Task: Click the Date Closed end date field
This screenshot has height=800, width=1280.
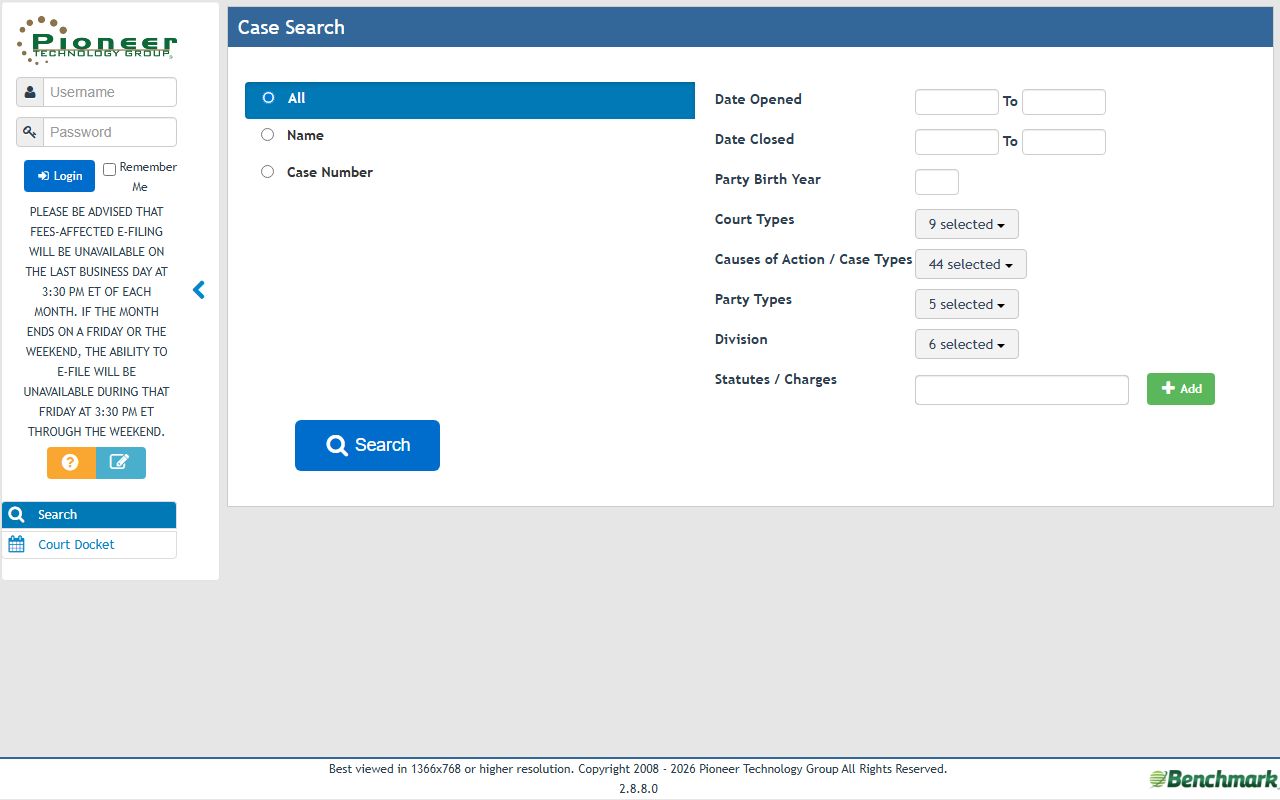Action: click(x=1064, y=142)
